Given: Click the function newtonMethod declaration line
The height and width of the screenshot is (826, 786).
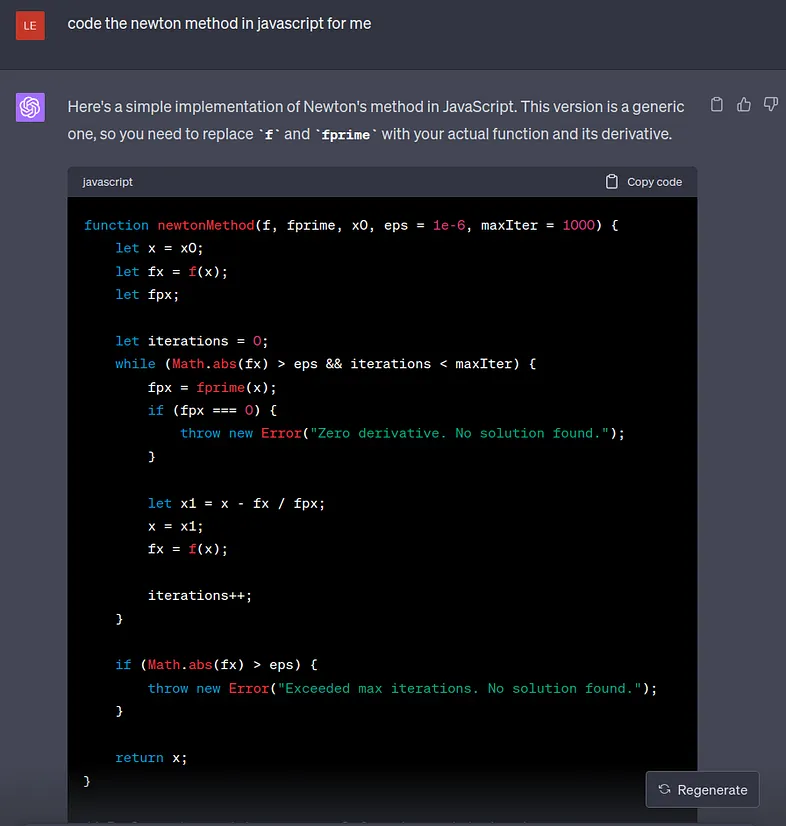Looking at the screenshot, I should [351, 226].
